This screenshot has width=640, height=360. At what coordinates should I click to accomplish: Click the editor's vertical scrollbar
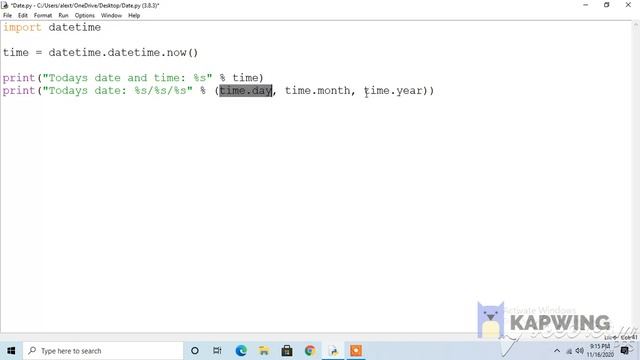click(636, 176)
